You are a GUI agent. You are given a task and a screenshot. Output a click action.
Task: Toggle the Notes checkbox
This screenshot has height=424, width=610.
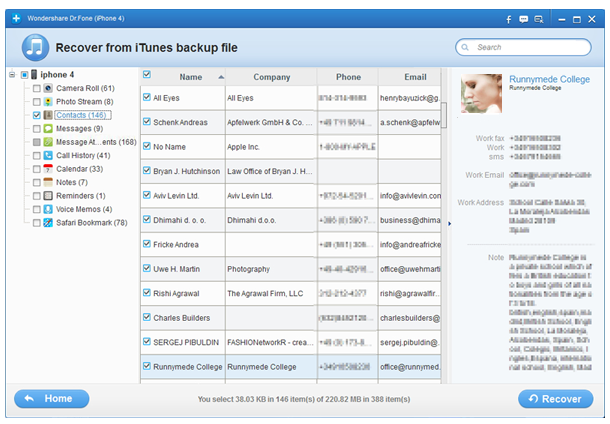point(37,182)
